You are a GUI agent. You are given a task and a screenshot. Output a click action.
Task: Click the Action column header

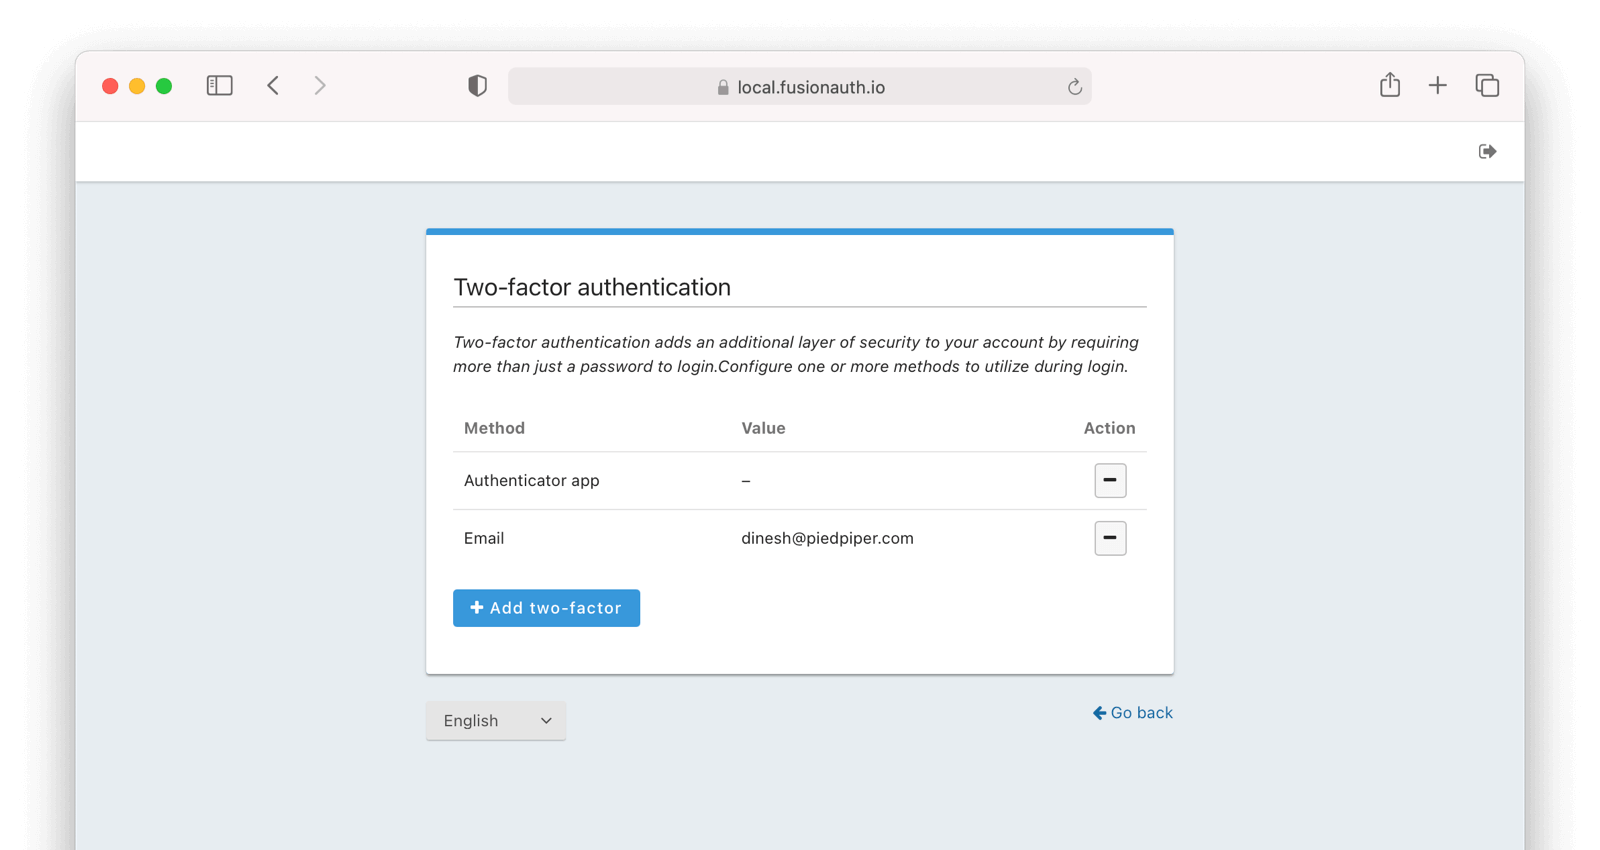pyautogui.click(x=1109, y=428)
